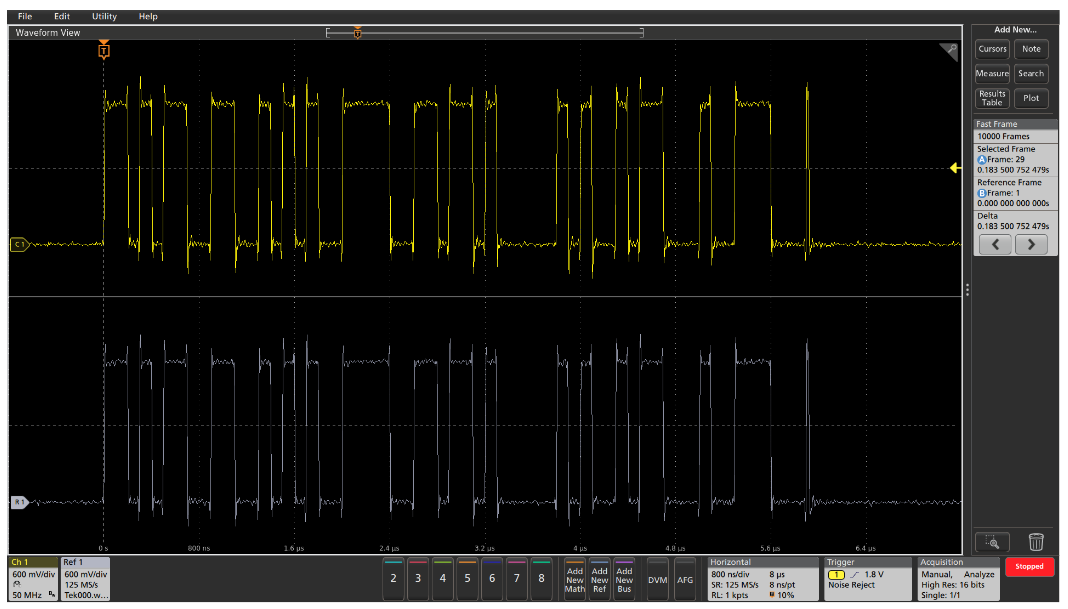1068x609 pixels.
Task: Turn on channel 2
Action: pos(393,578)
